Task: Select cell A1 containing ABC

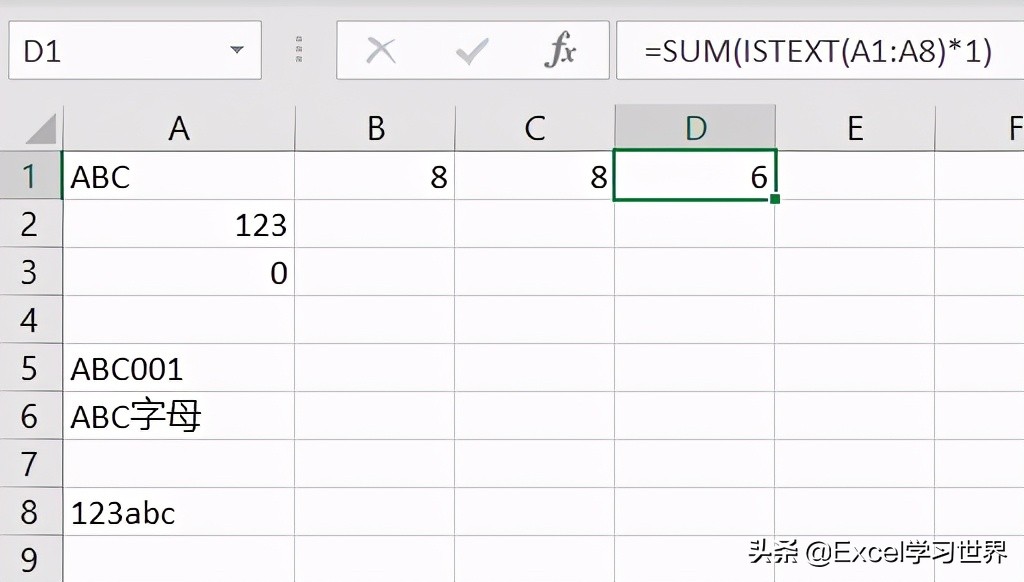Action: pyautogui.click(x=178, y=176)
